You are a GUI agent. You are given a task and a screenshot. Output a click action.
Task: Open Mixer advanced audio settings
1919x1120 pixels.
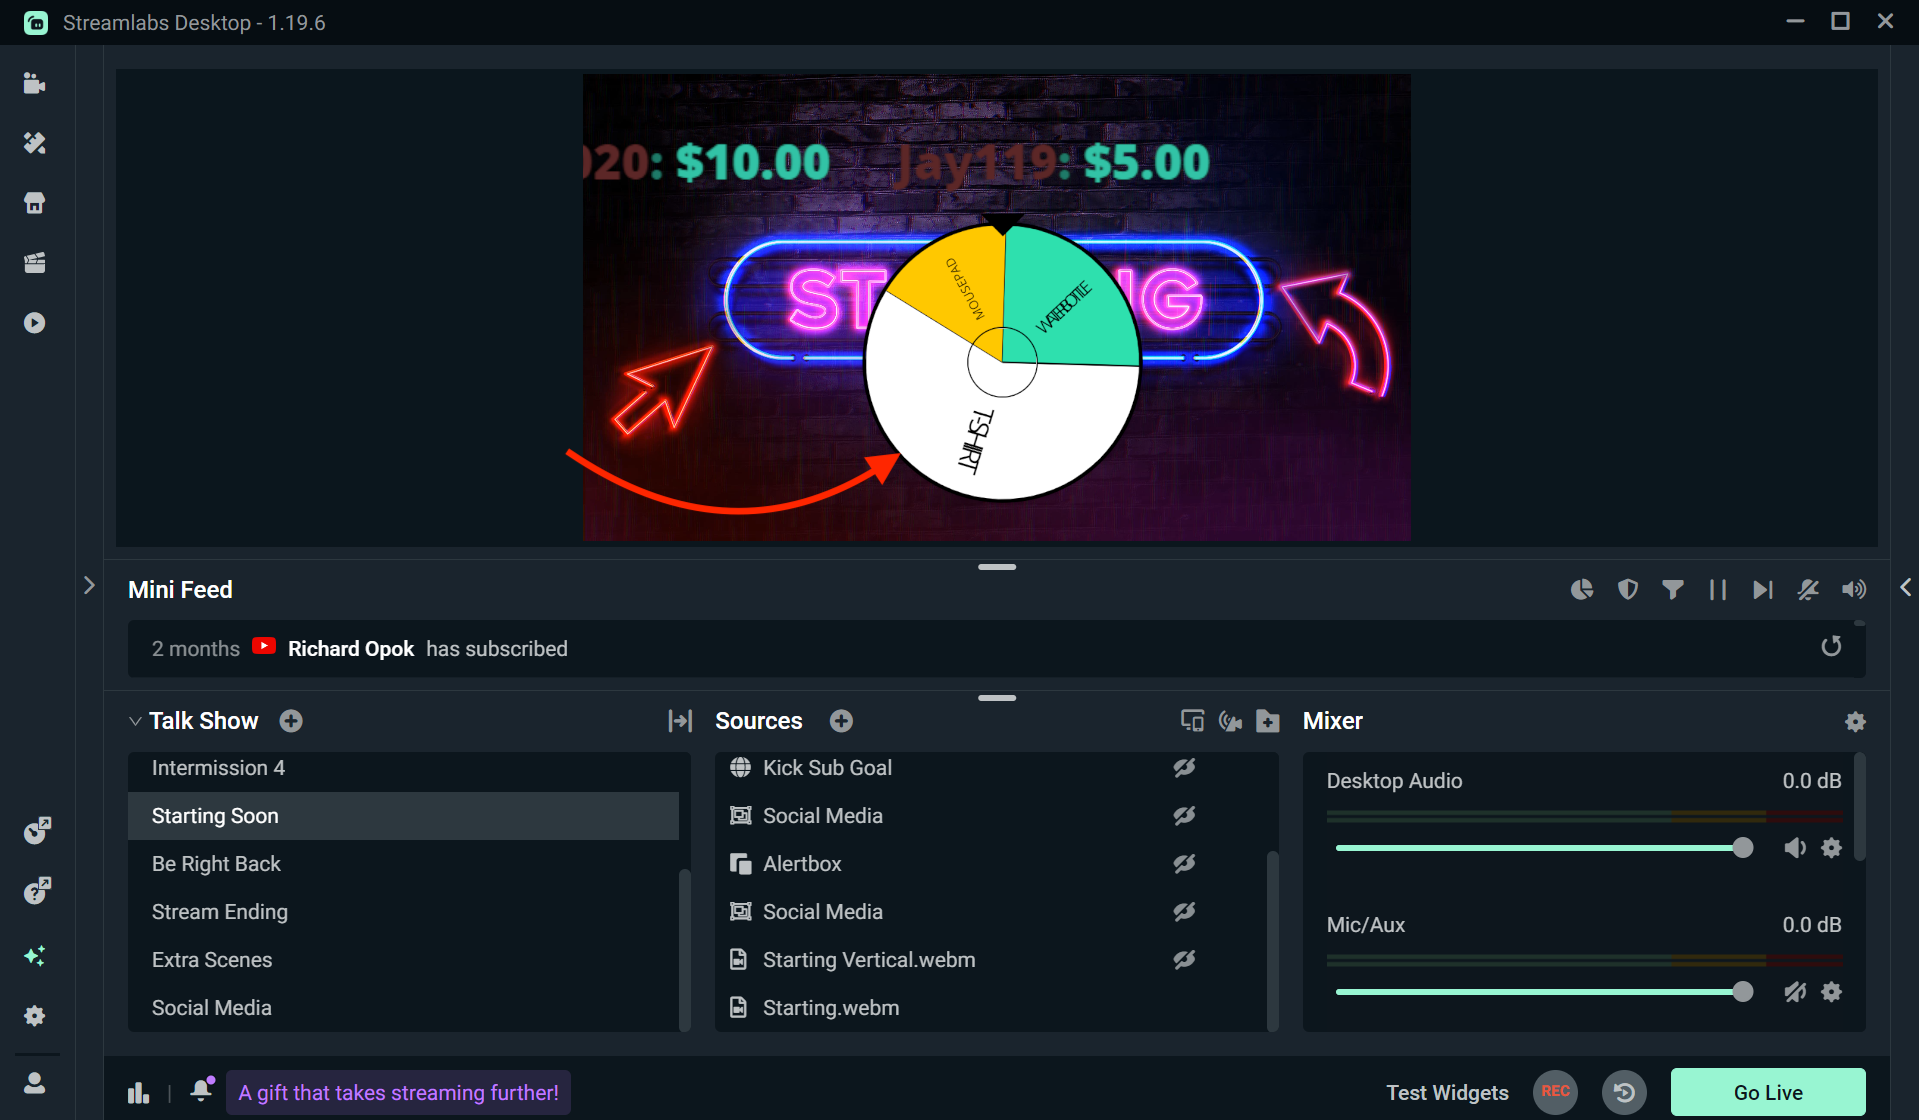1855,722
